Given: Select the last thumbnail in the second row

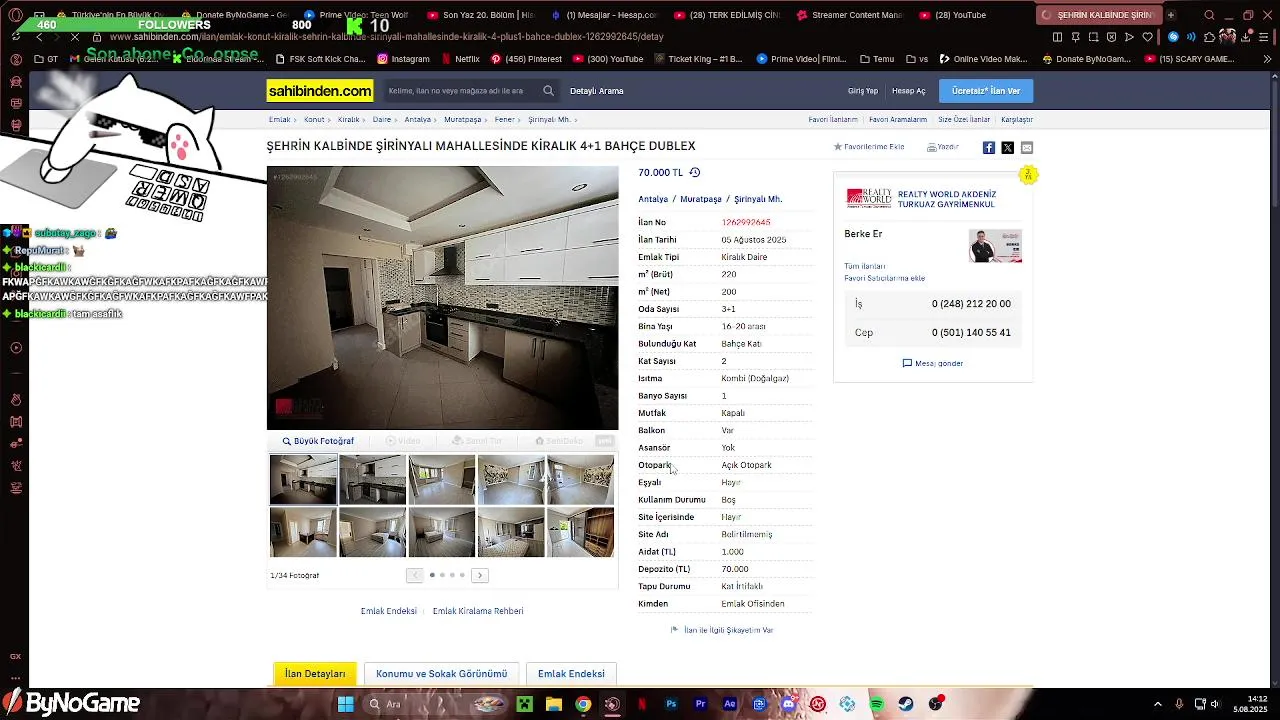Looking at the screenshot, I should (x=581, y=532).
